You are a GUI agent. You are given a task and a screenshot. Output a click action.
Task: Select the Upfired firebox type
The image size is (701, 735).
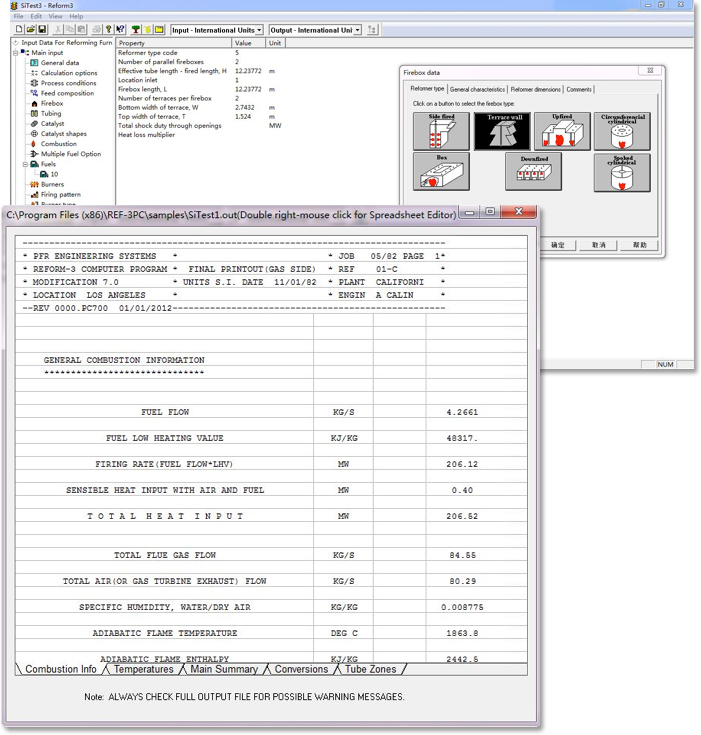(562, 131)
